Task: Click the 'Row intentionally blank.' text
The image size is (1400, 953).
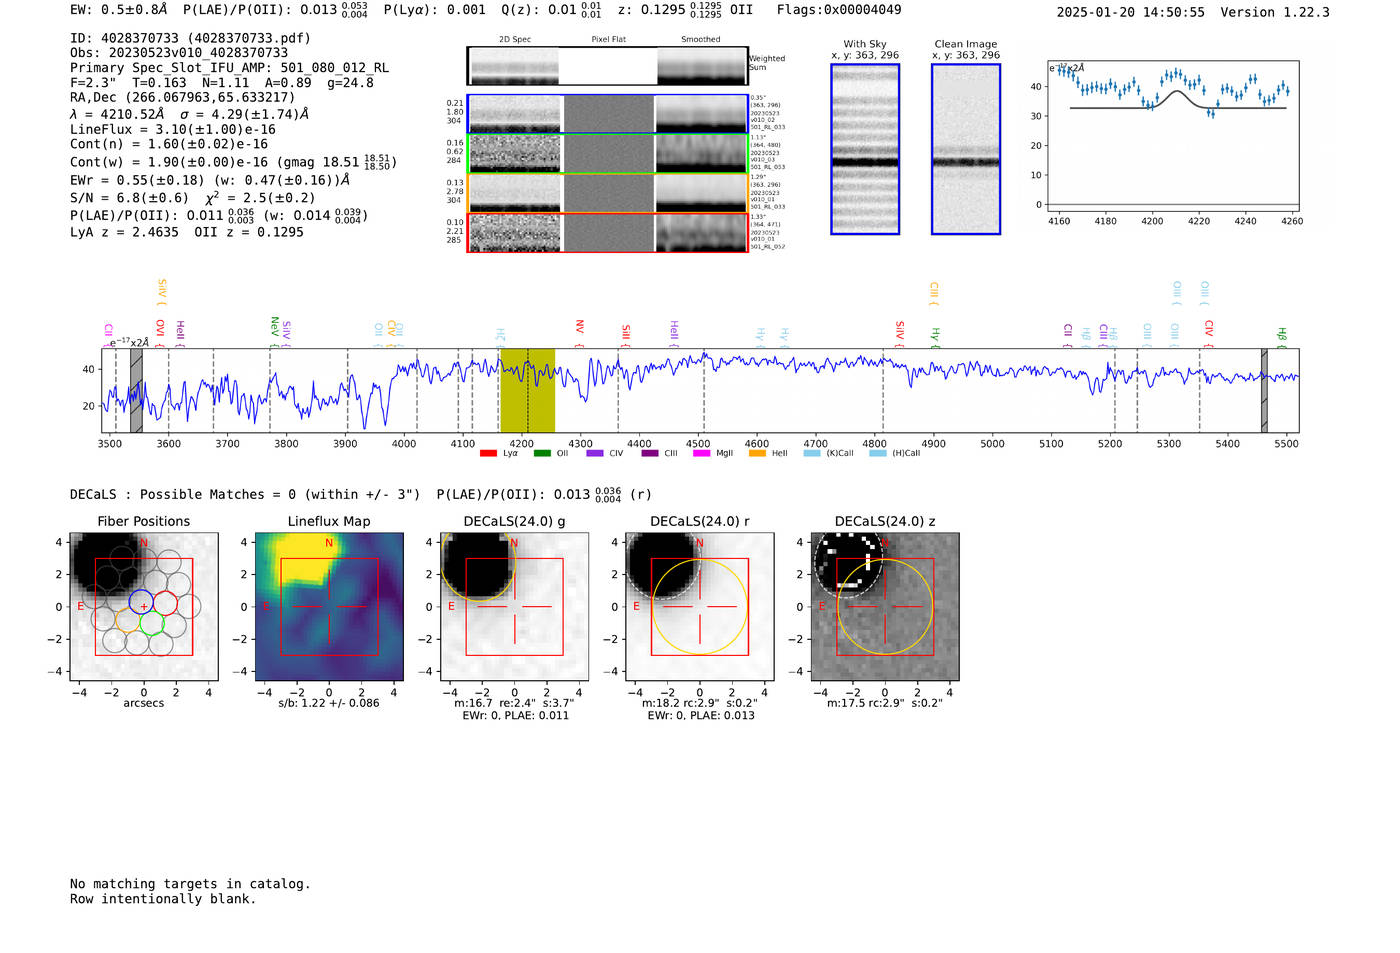Action: click(x=163, y=899)
